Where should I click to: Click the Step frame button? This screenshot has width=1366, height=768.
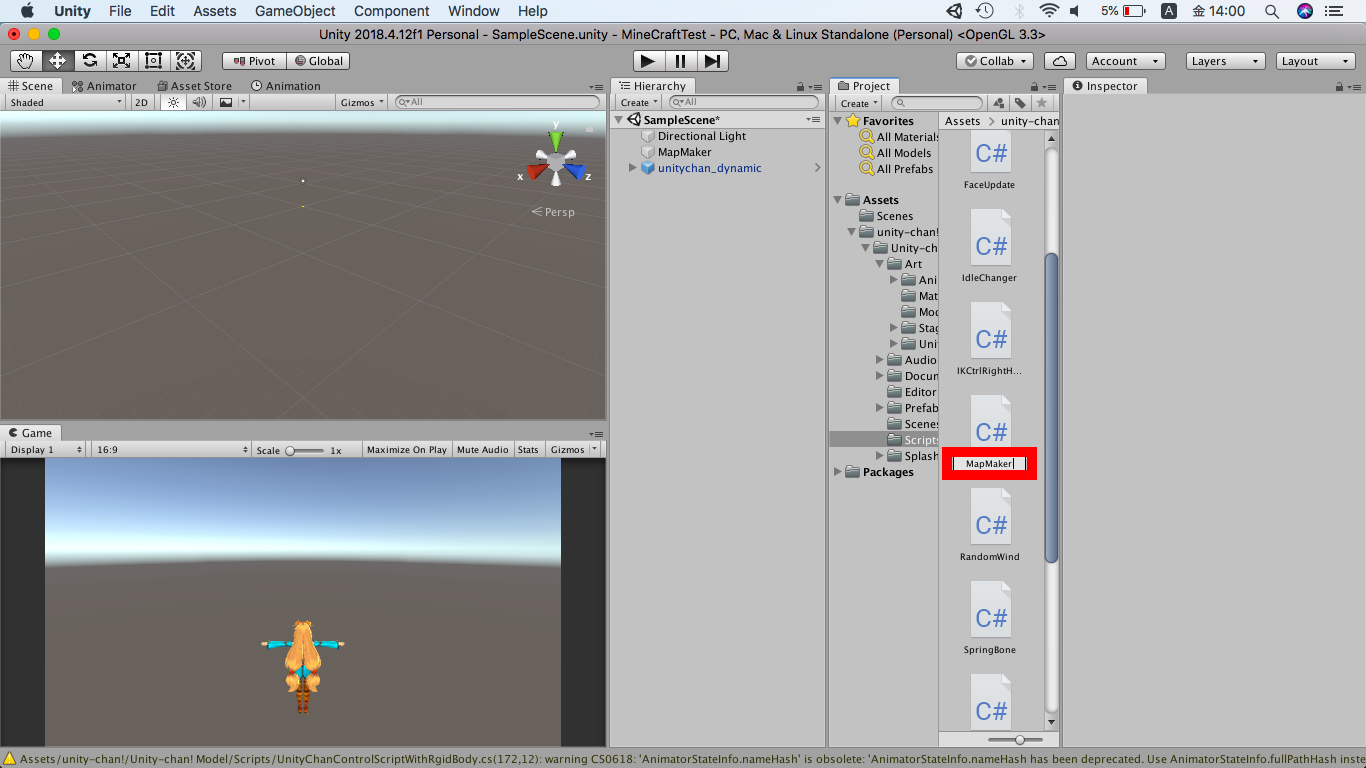point(712,61)
